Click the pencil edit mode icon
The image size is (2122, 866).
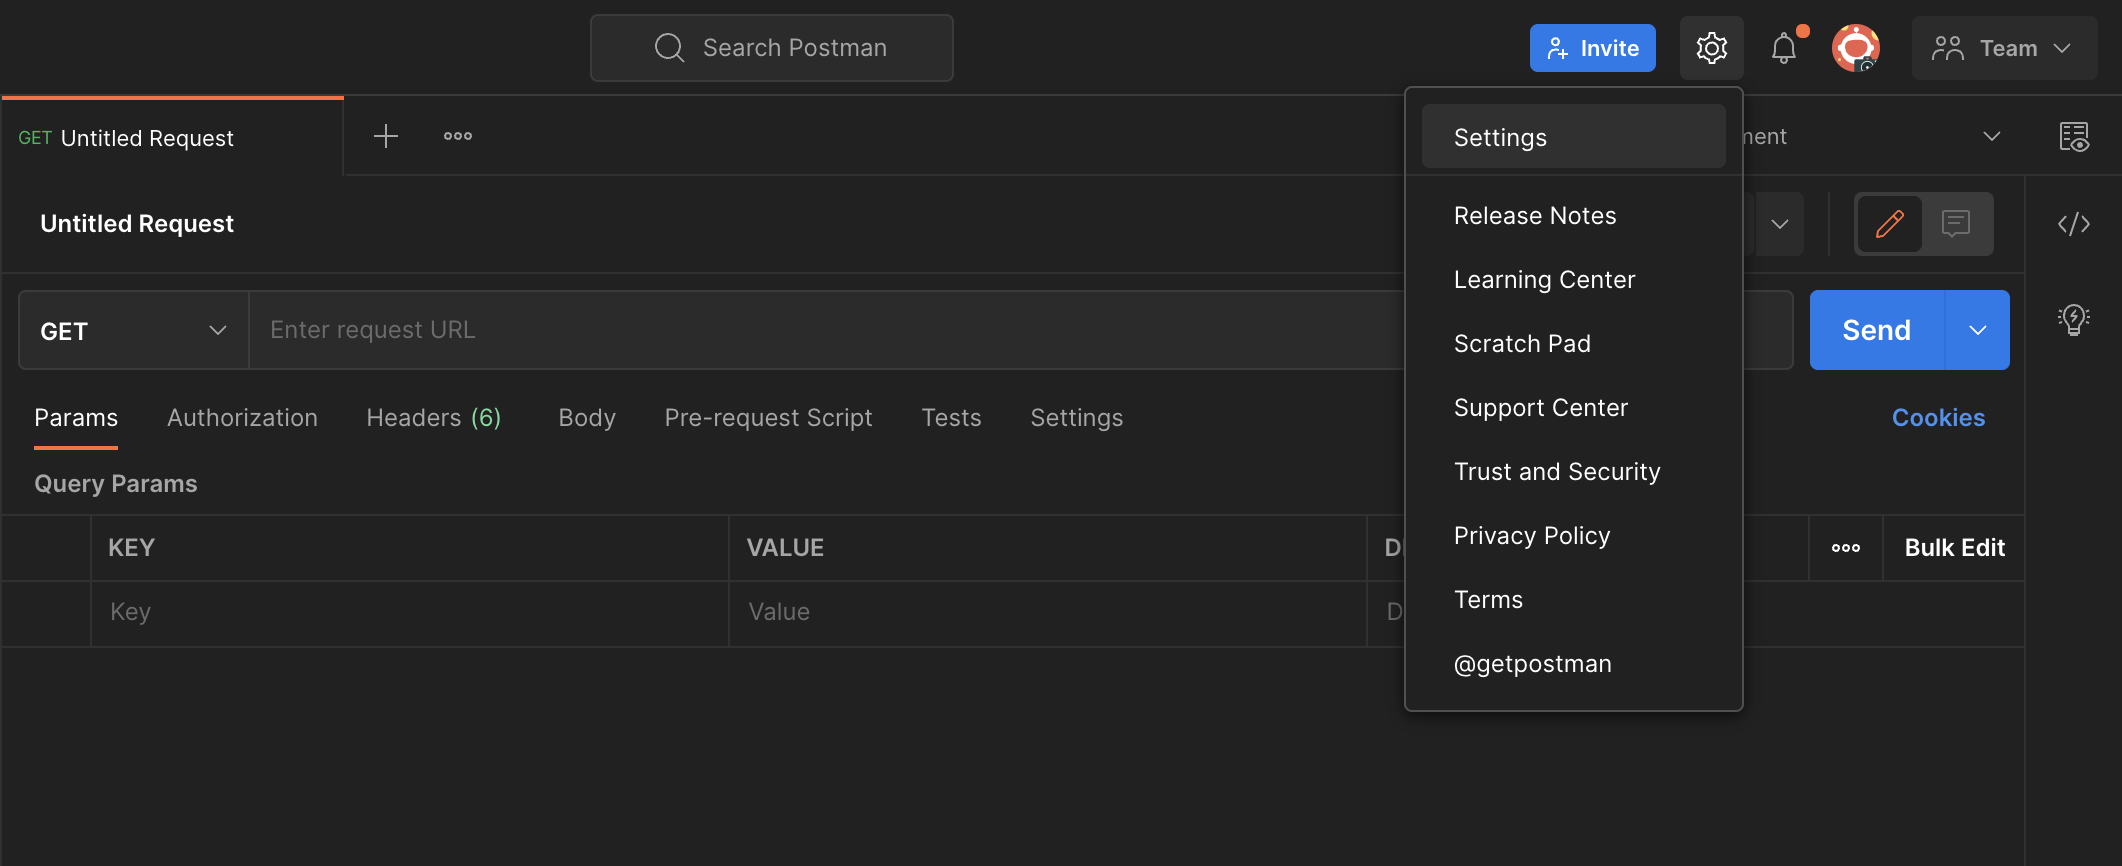tap(1889, 224)
